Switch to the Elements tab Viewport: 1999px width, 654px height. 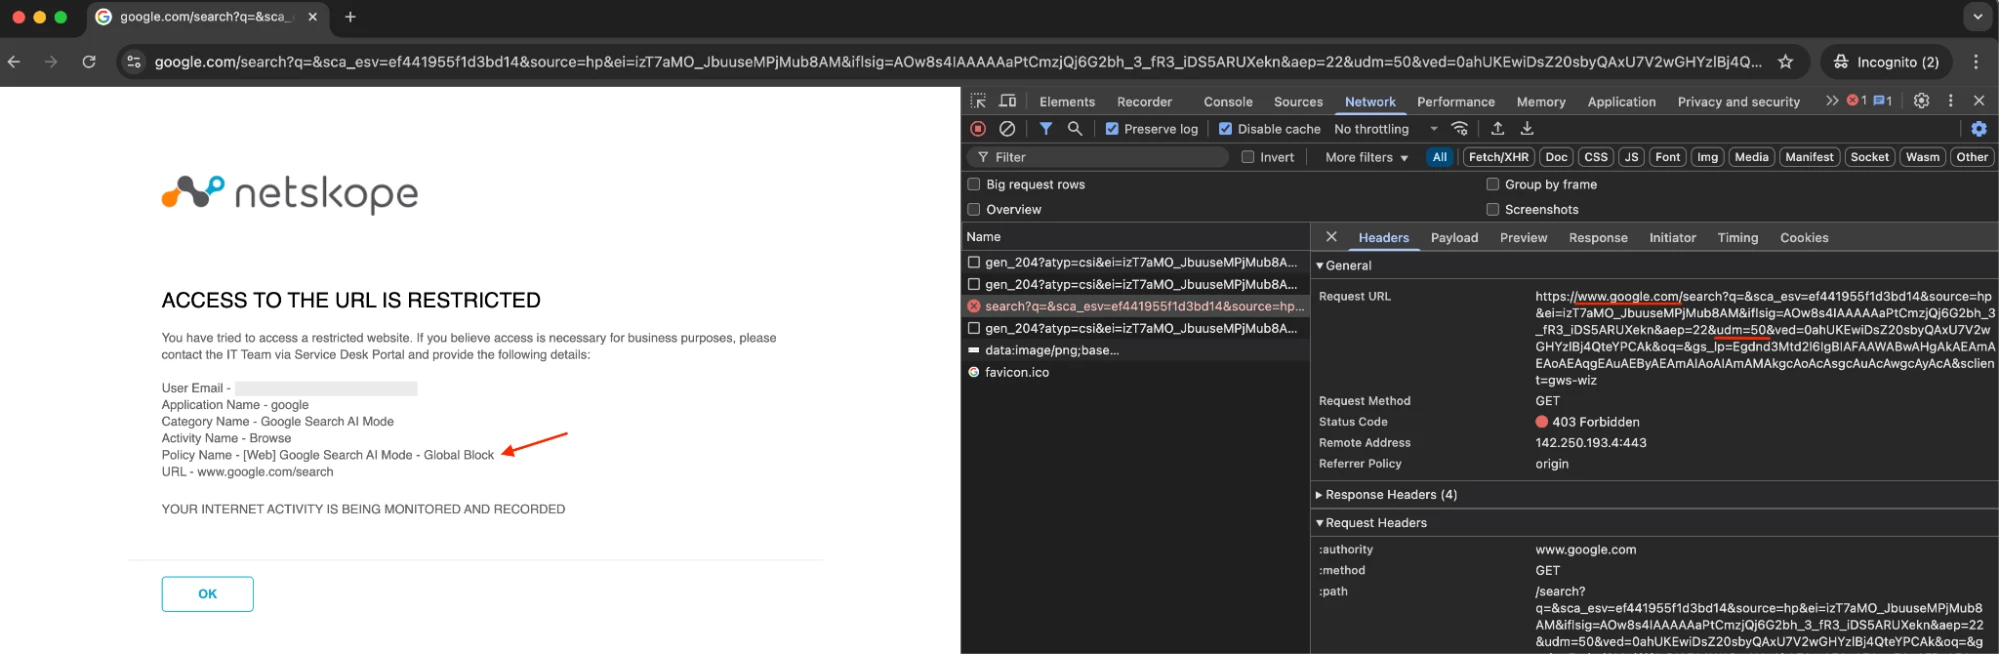click(x=1067, y=102)
